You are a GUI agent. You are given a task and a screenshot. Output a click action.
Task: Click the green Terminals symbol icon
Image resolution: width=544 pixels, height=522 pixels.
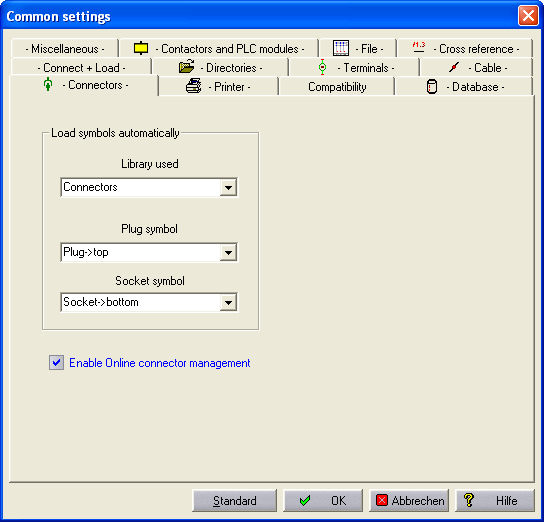click(322, 67)
